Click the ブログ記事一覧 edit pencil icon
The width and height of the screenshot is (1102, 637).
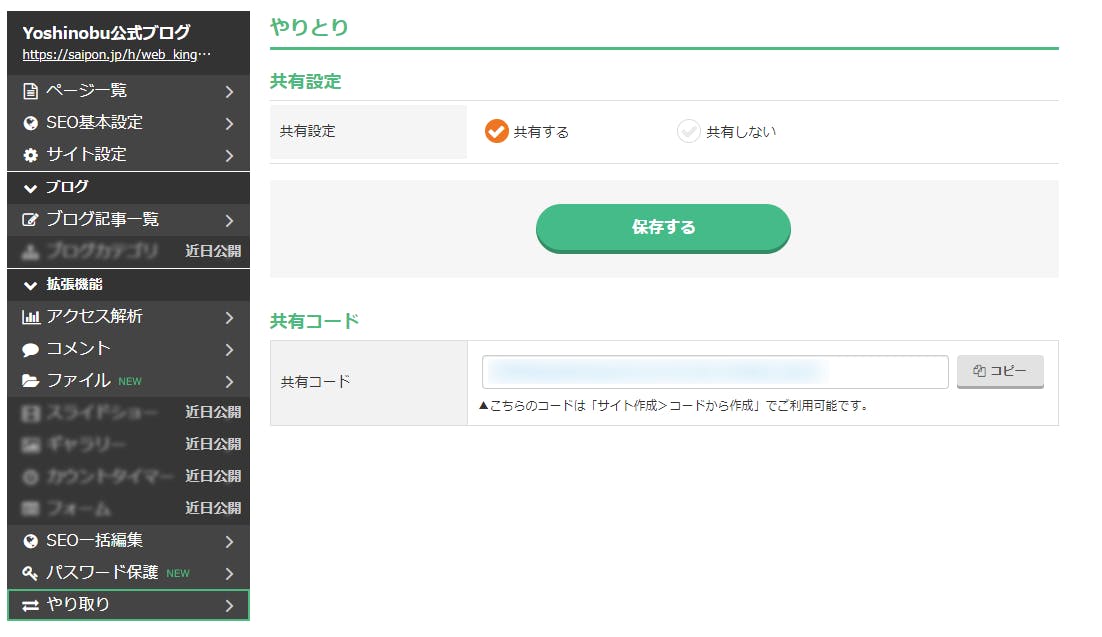30,220
